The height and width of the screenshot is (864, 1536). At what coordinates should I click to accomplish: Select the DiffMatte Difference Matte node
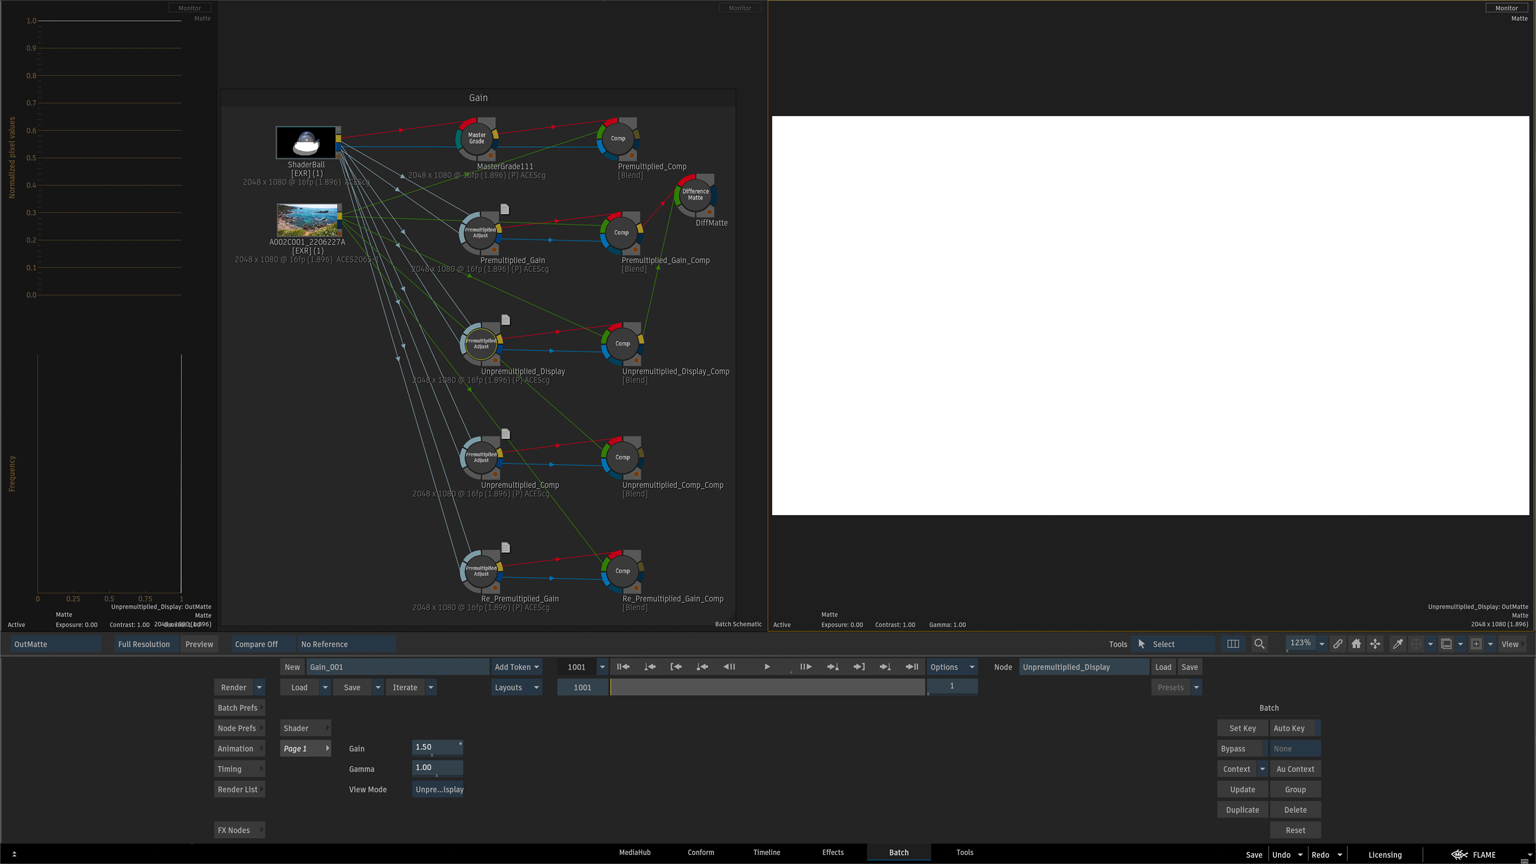point(695,195)
